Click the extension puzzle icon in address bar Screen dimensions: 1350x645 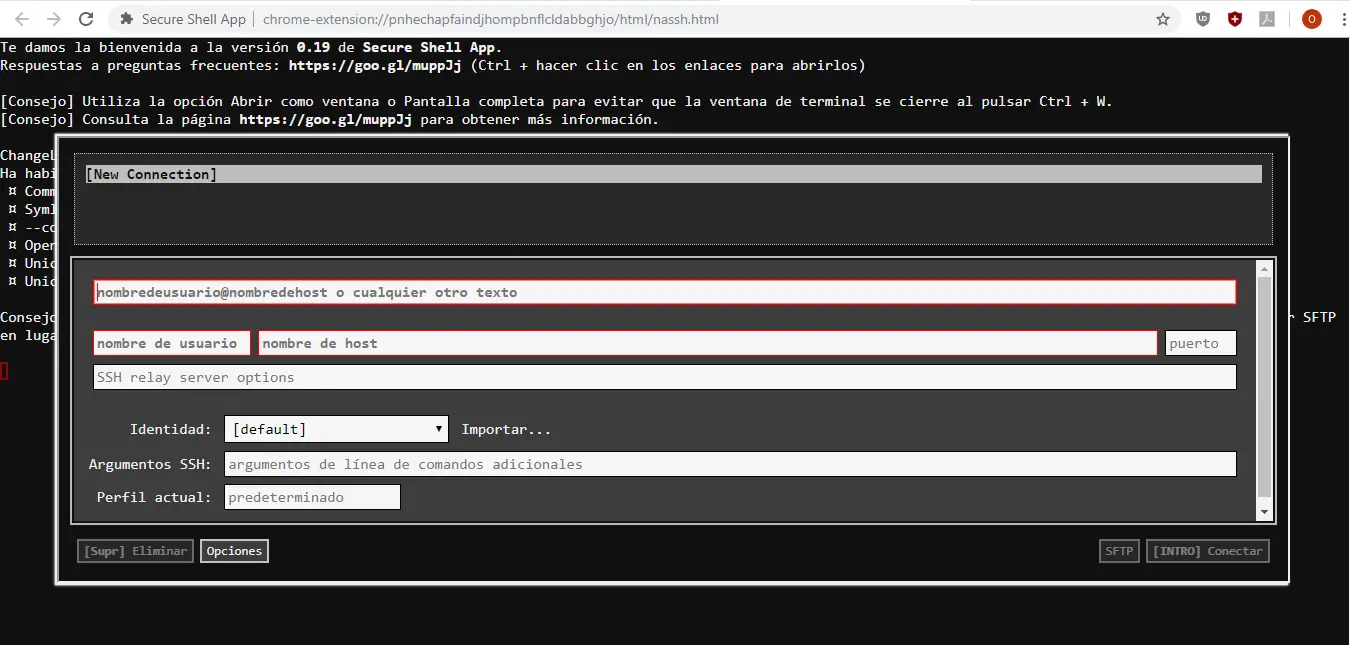point(126,19)
